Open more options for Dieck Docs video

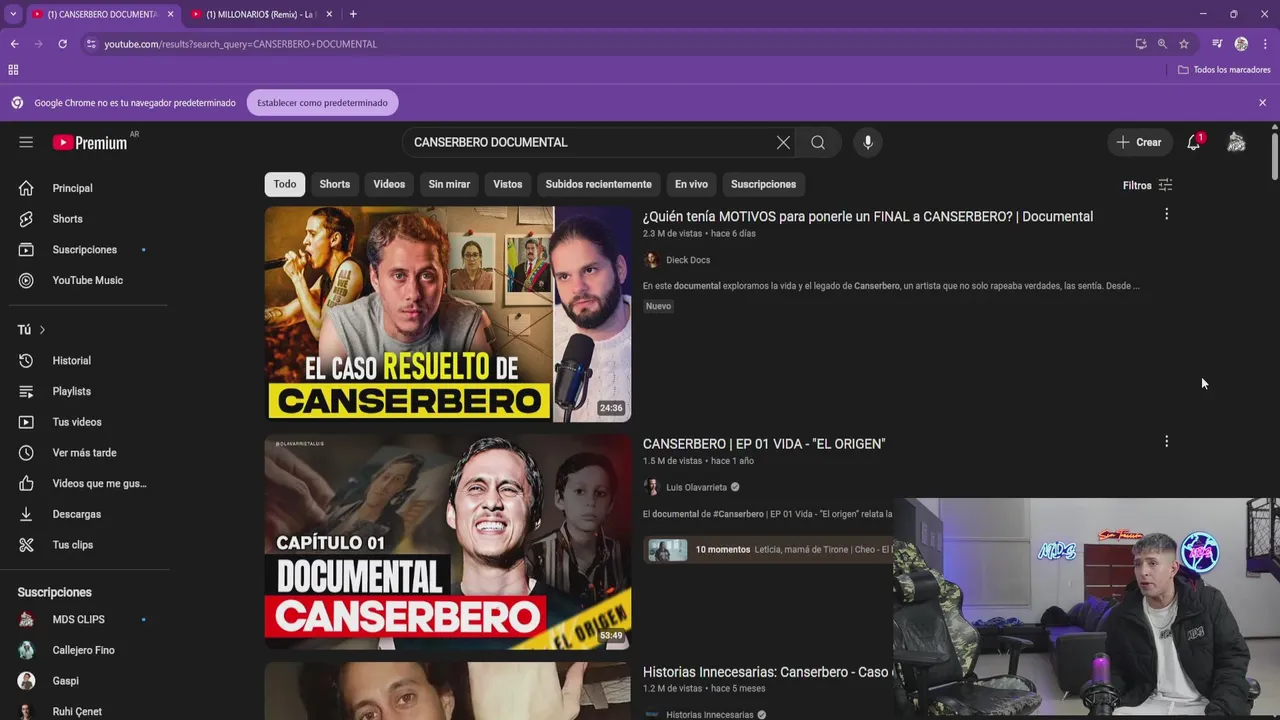click(x=1166, y=215)
